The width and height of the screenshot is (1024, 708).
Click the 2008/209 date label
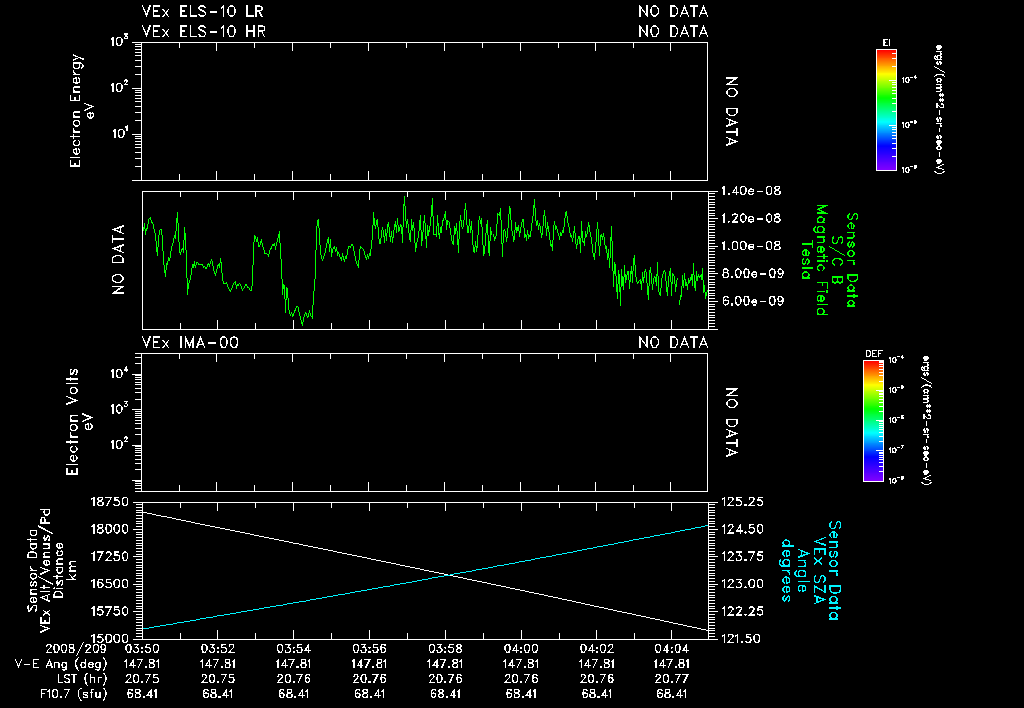(x=76, y=649)
